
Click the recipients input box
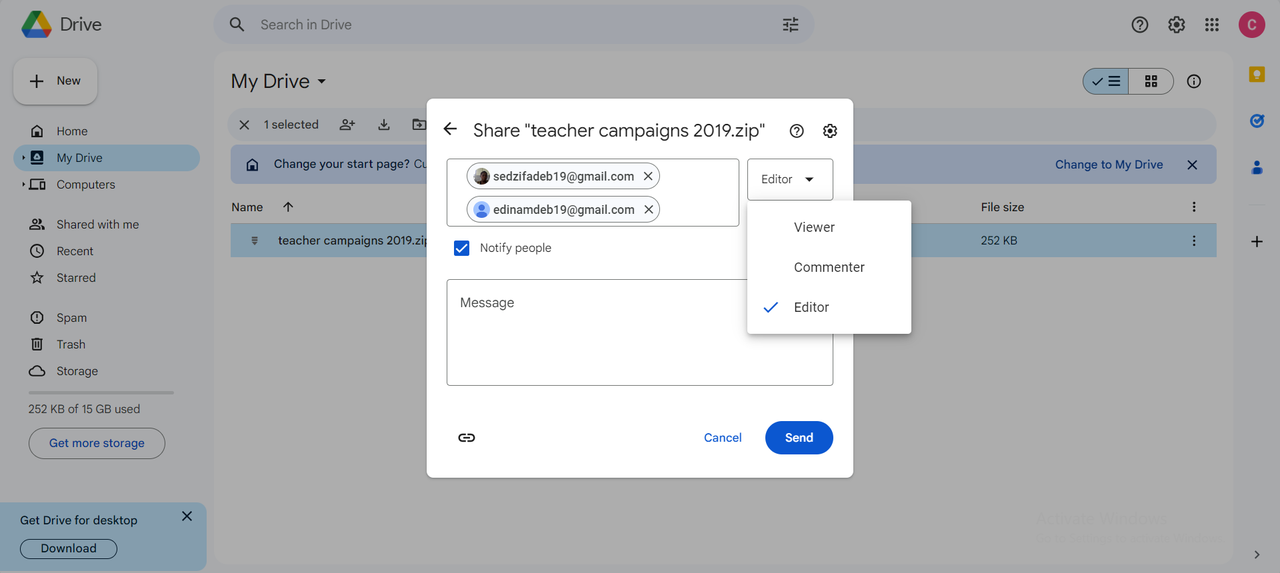coord(593,192)
